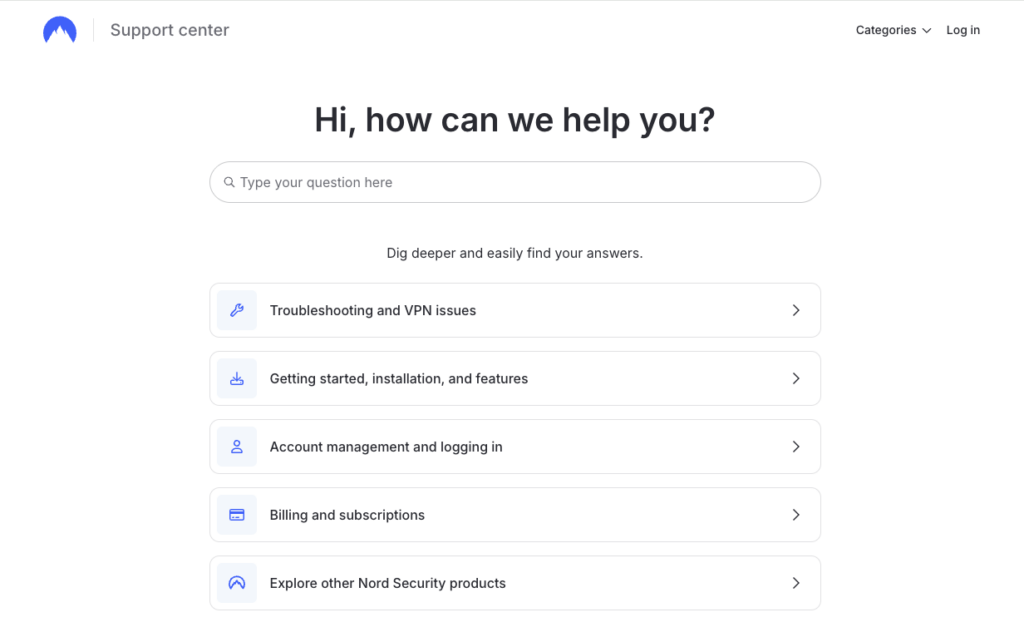Click the Nord Security products icon
The height and width of the screenshot is (632, 1024).
pyautogui.click(x=237, y=583)
